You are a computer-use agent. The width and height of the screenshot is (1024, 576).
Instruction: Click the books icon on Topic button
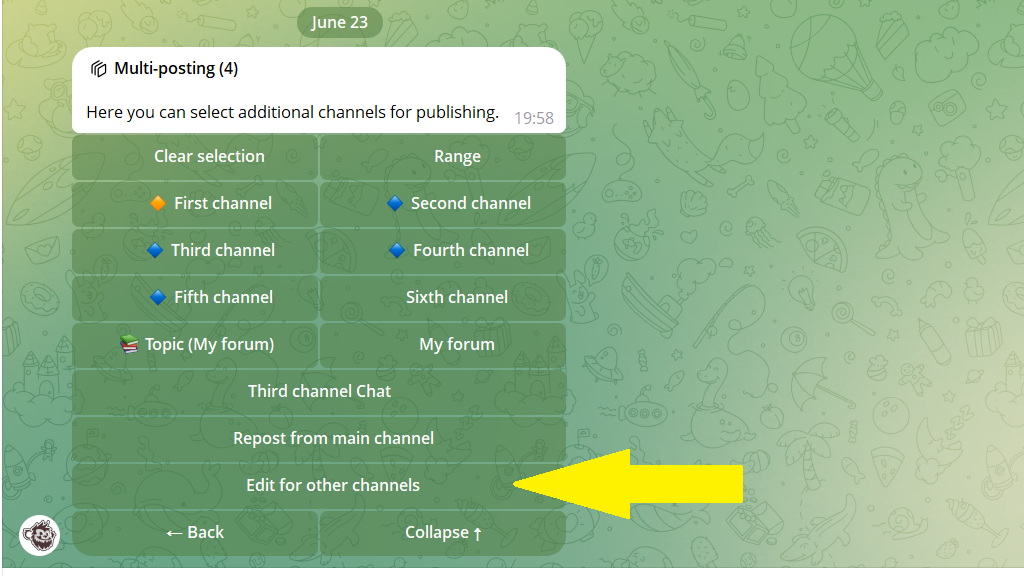click(129, 344)
